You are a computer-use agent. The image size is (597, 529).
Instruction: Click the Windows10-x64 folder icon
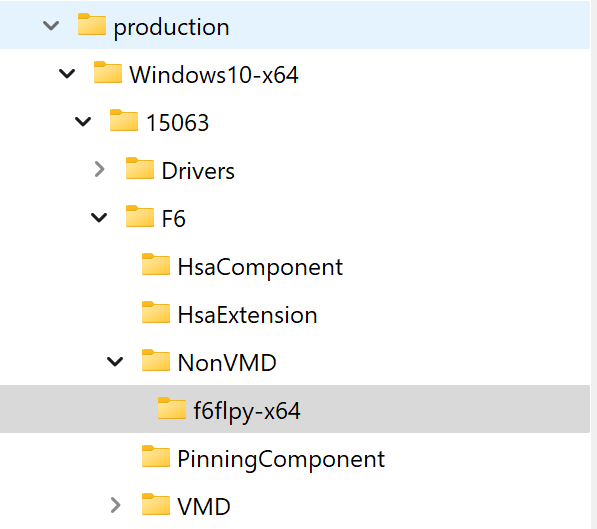pos(108,72)
